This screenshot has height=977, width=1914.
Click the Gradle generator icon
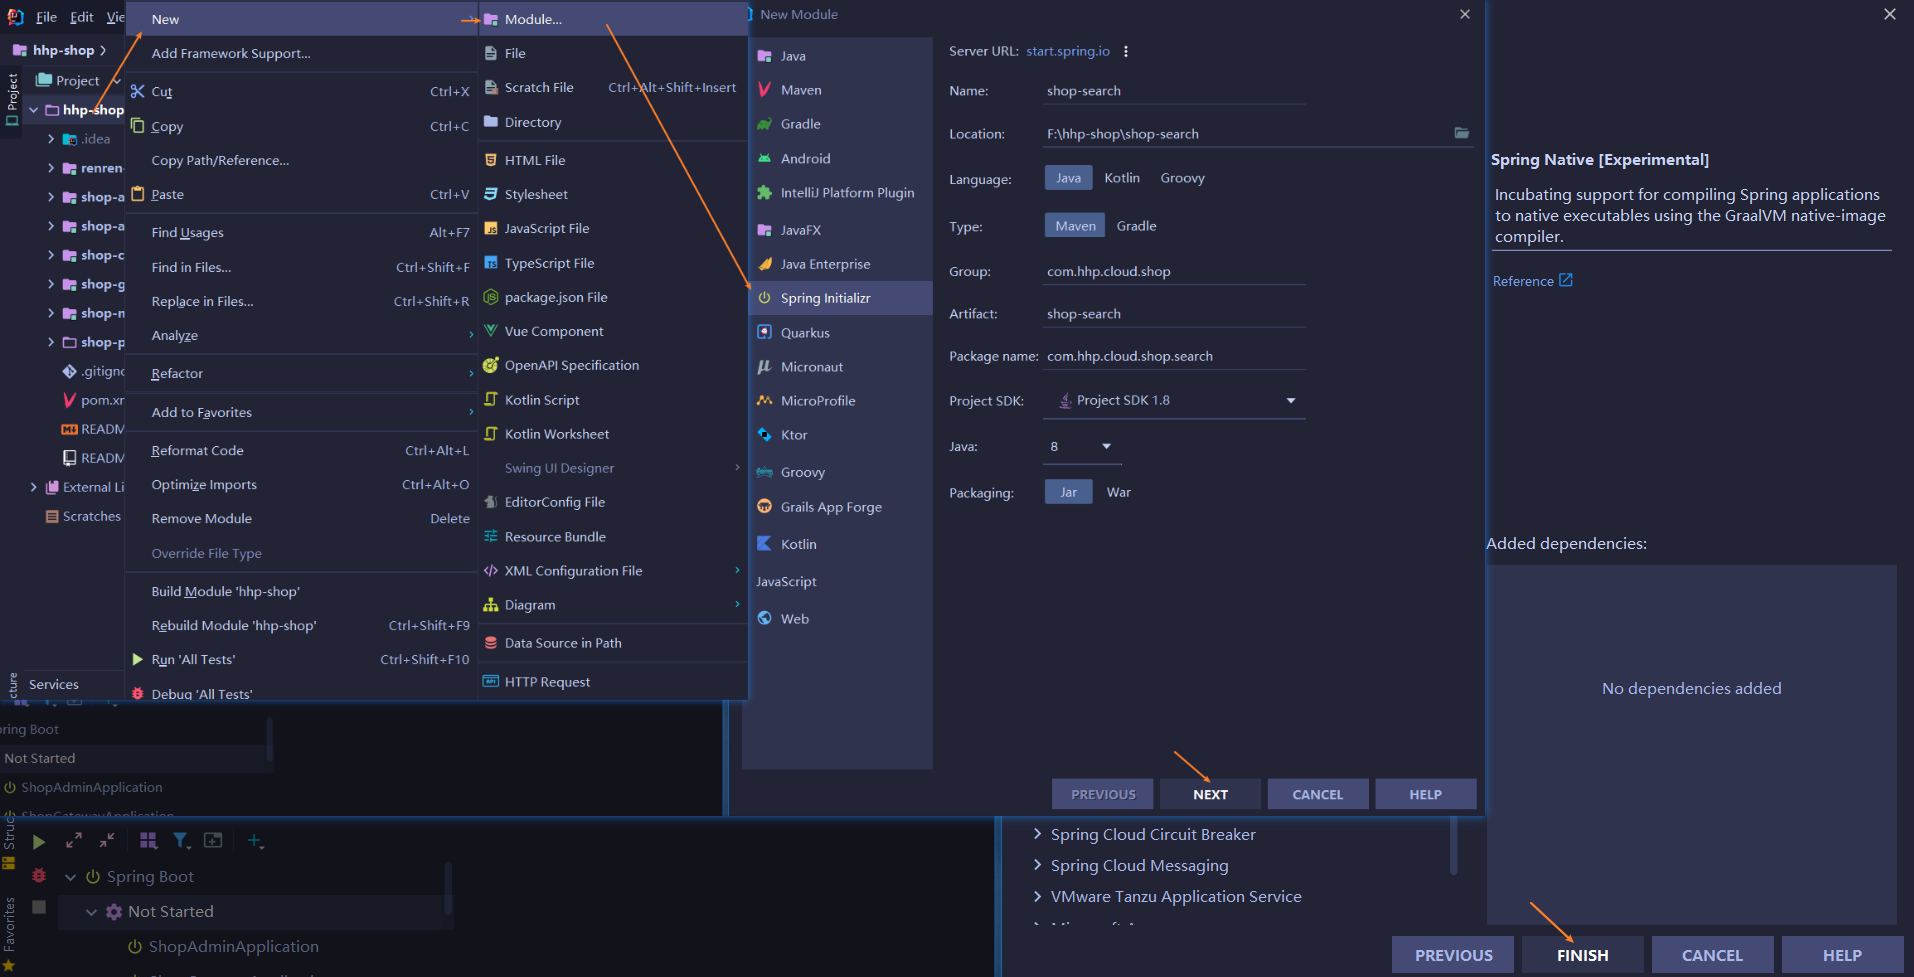pyautogui.click(x=764, y=124)
